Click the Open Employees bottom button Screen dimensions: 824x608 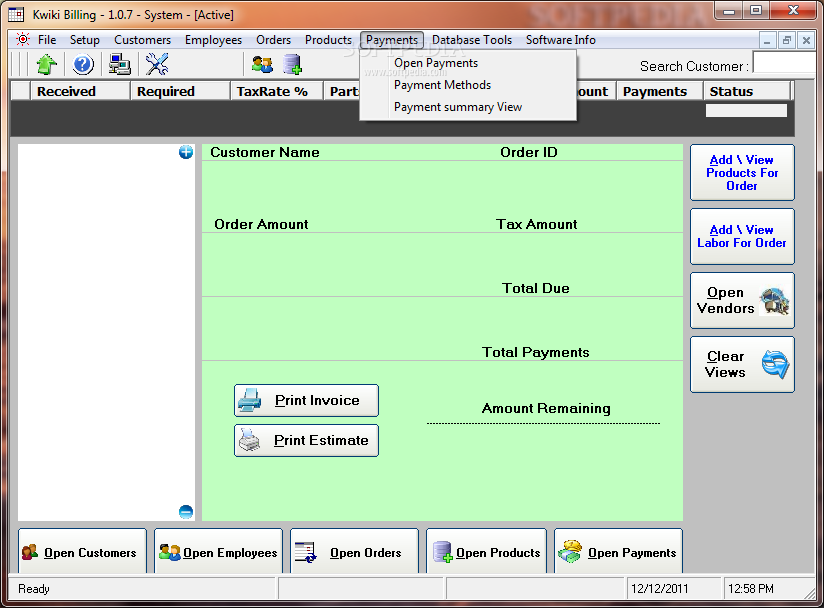(x=218, y=552)
